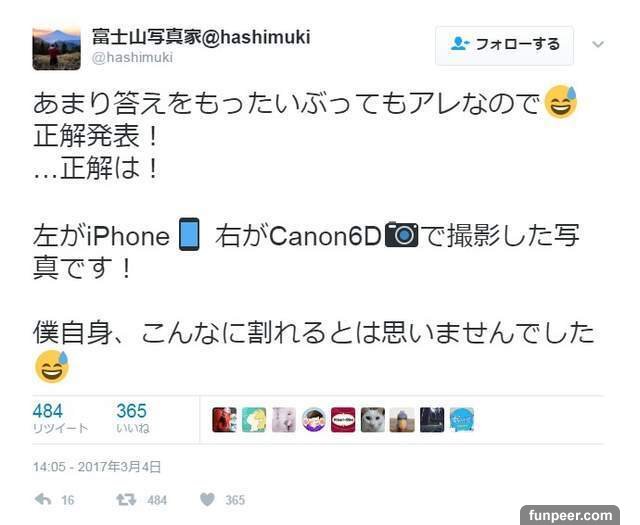
Task: Click the retweet icon below the tweet
Action: (x=126, y=500)
